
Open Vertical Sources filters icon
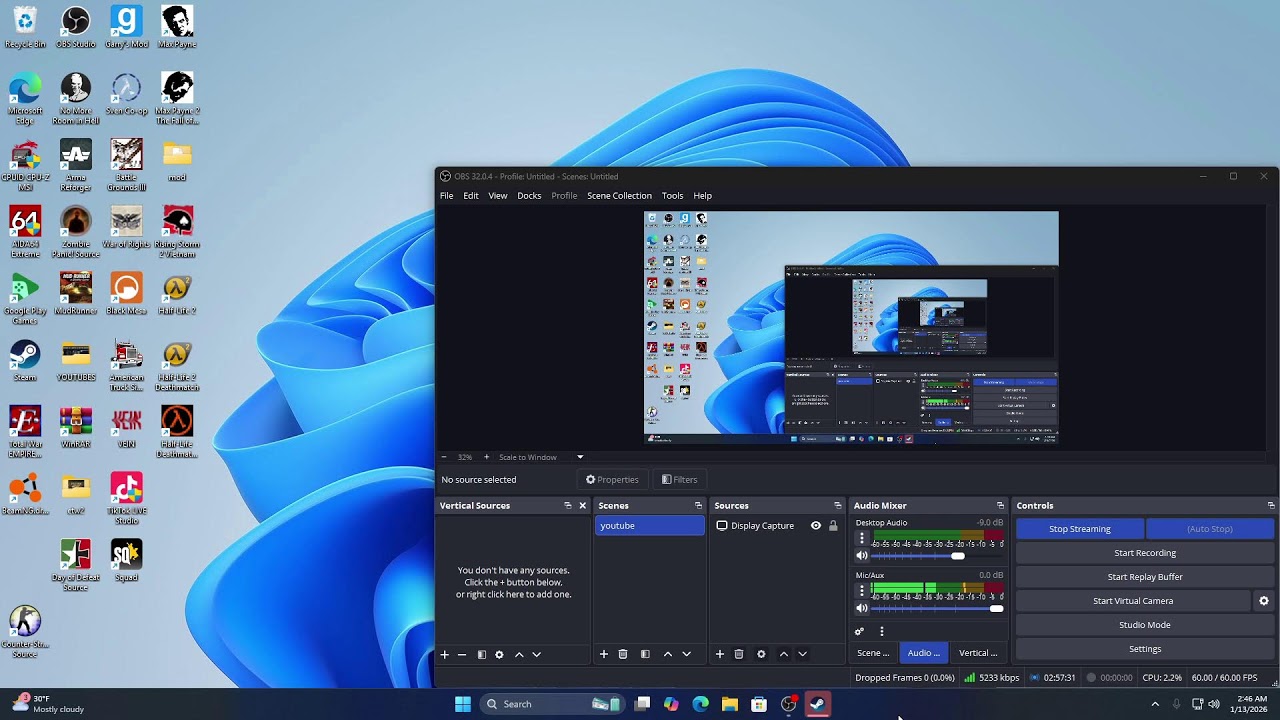pyautogui.click(x=481, y=654)
